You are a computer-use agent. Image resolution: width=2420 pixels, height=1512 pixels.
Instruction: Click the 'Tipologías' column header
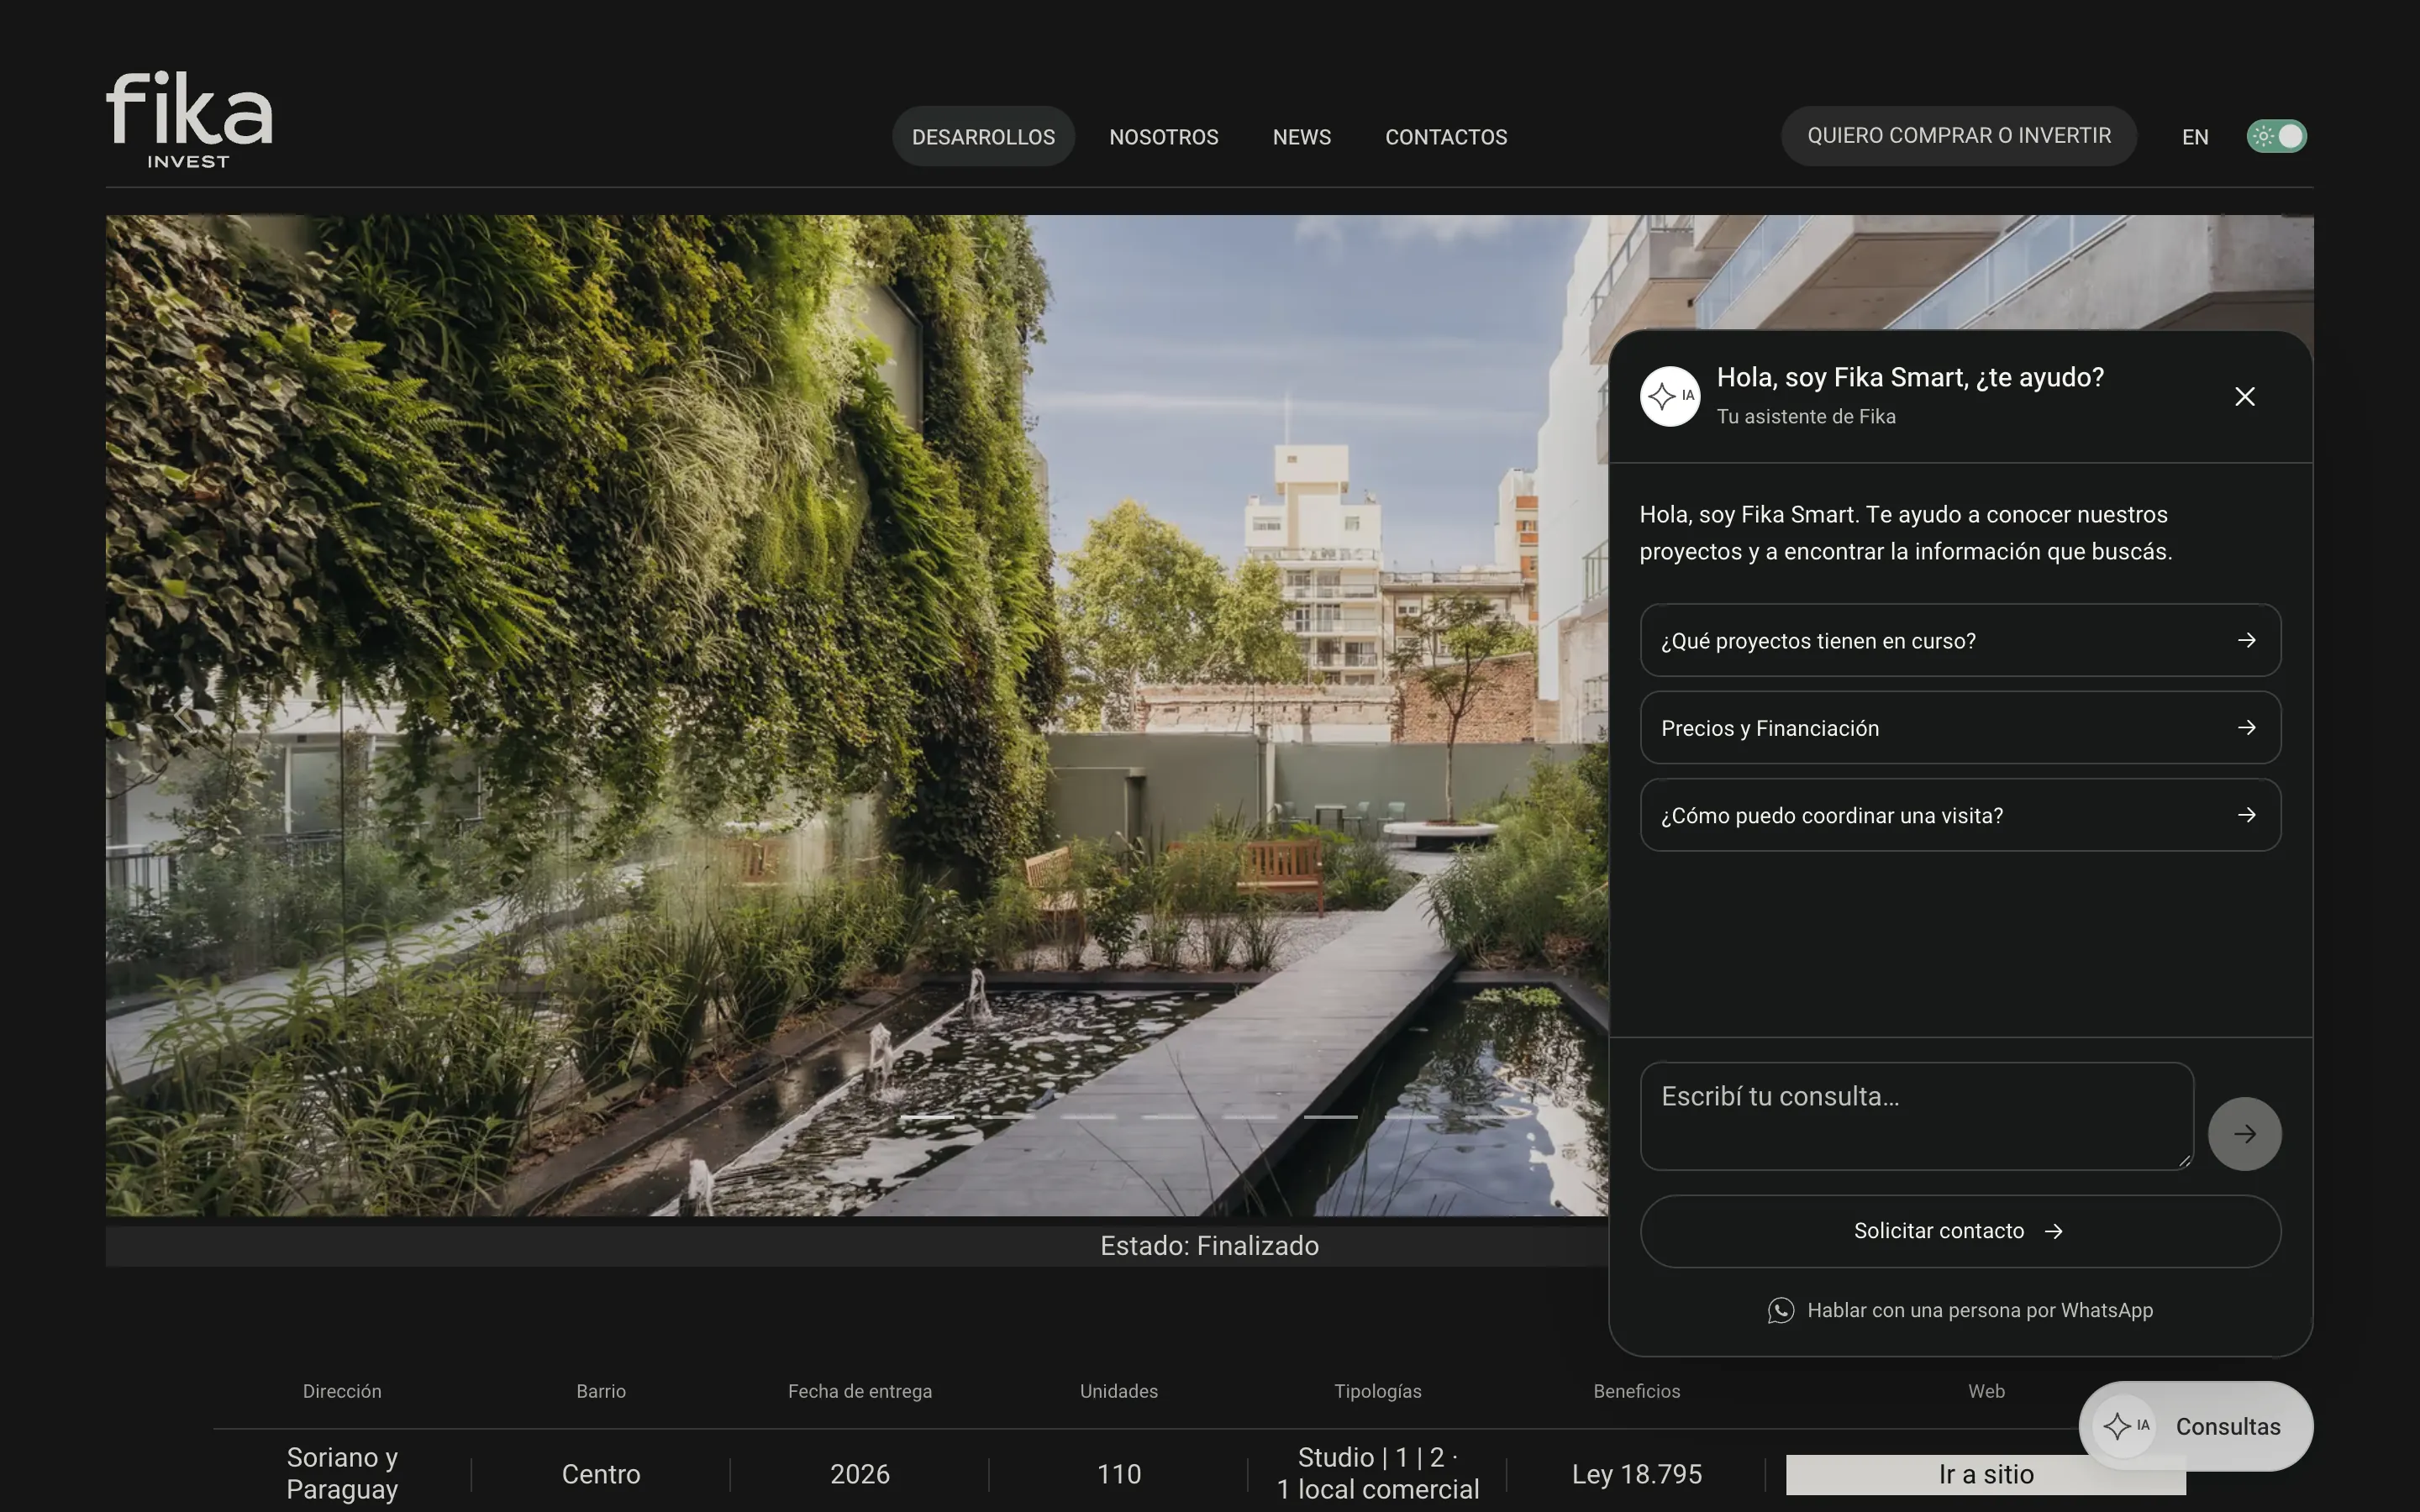(1378, 1391)
